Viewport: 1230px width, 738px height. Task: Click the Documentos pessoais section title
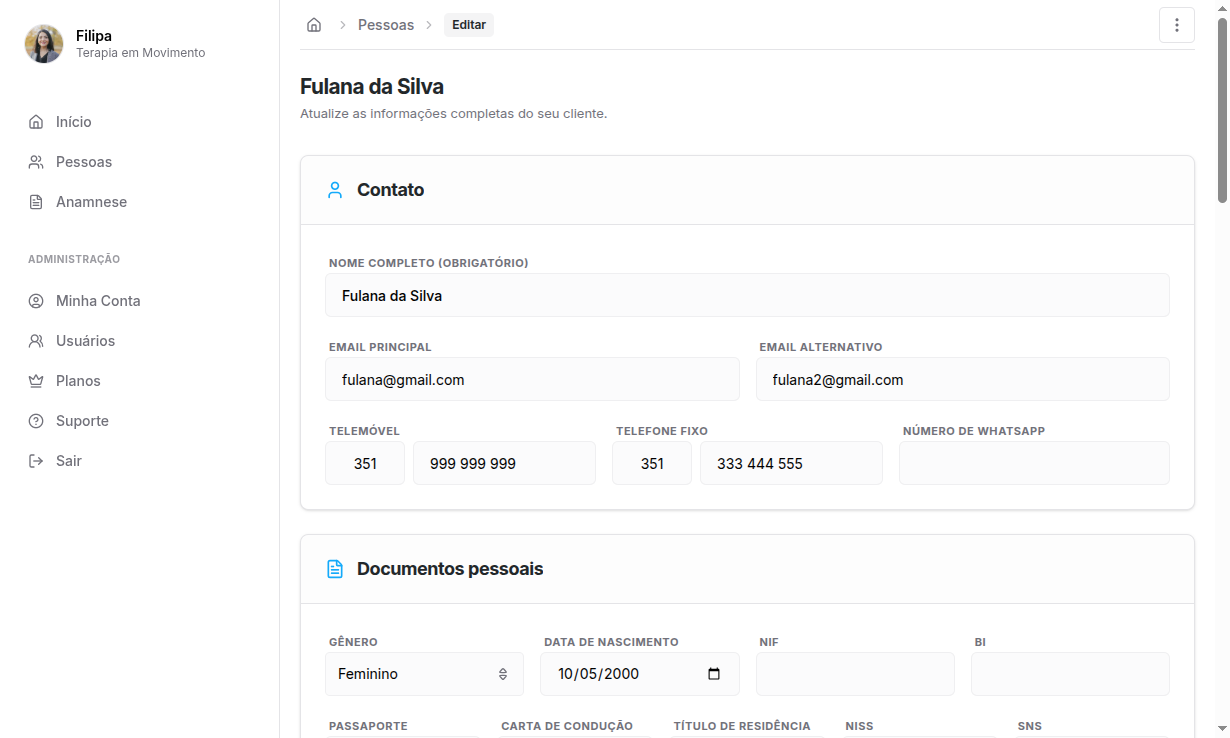[450, 569]
